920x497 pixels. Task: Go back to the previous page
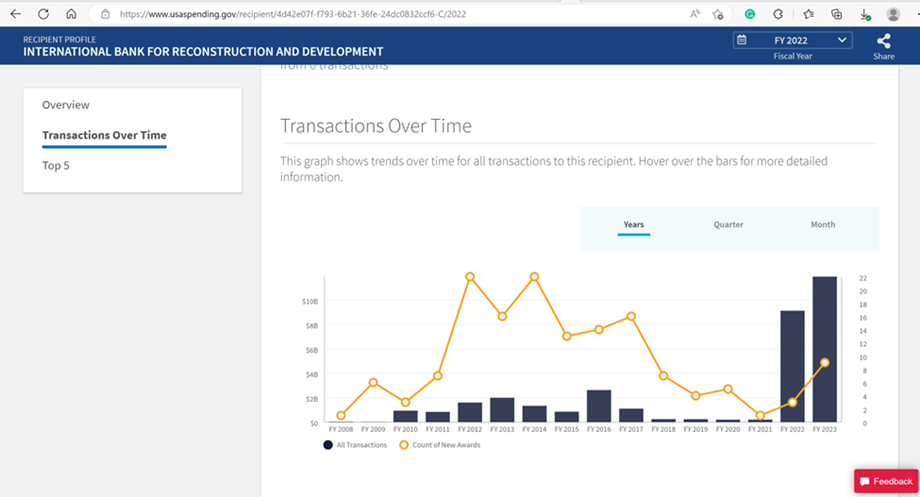click(15, 13)
